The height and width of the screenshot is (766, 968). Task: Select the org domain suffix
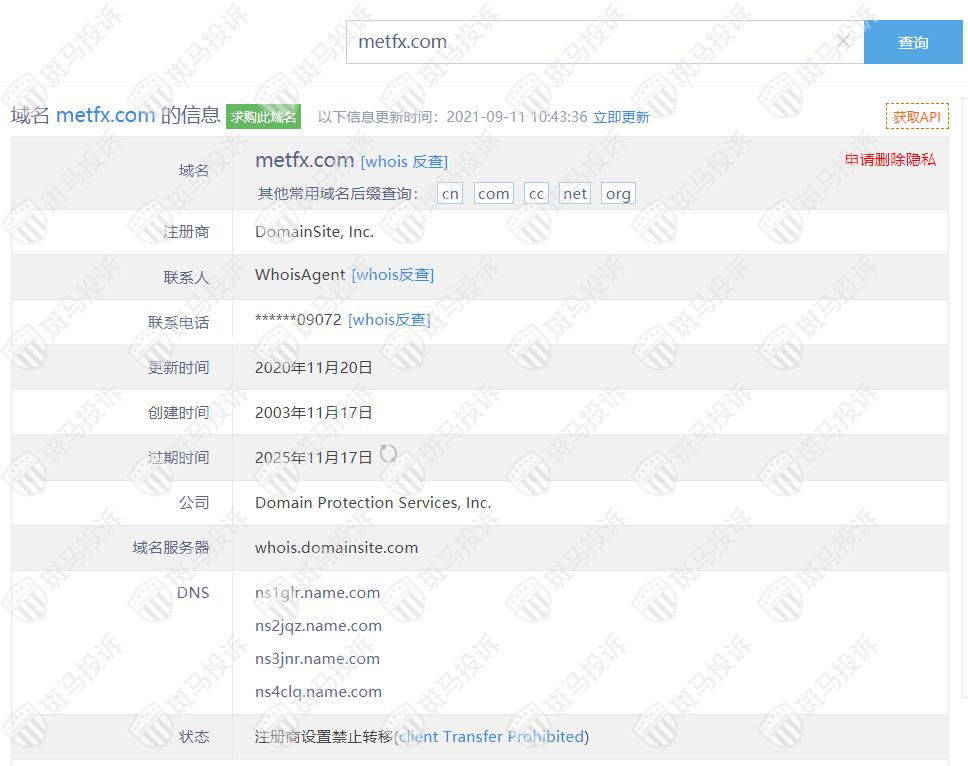click(618, 194)
